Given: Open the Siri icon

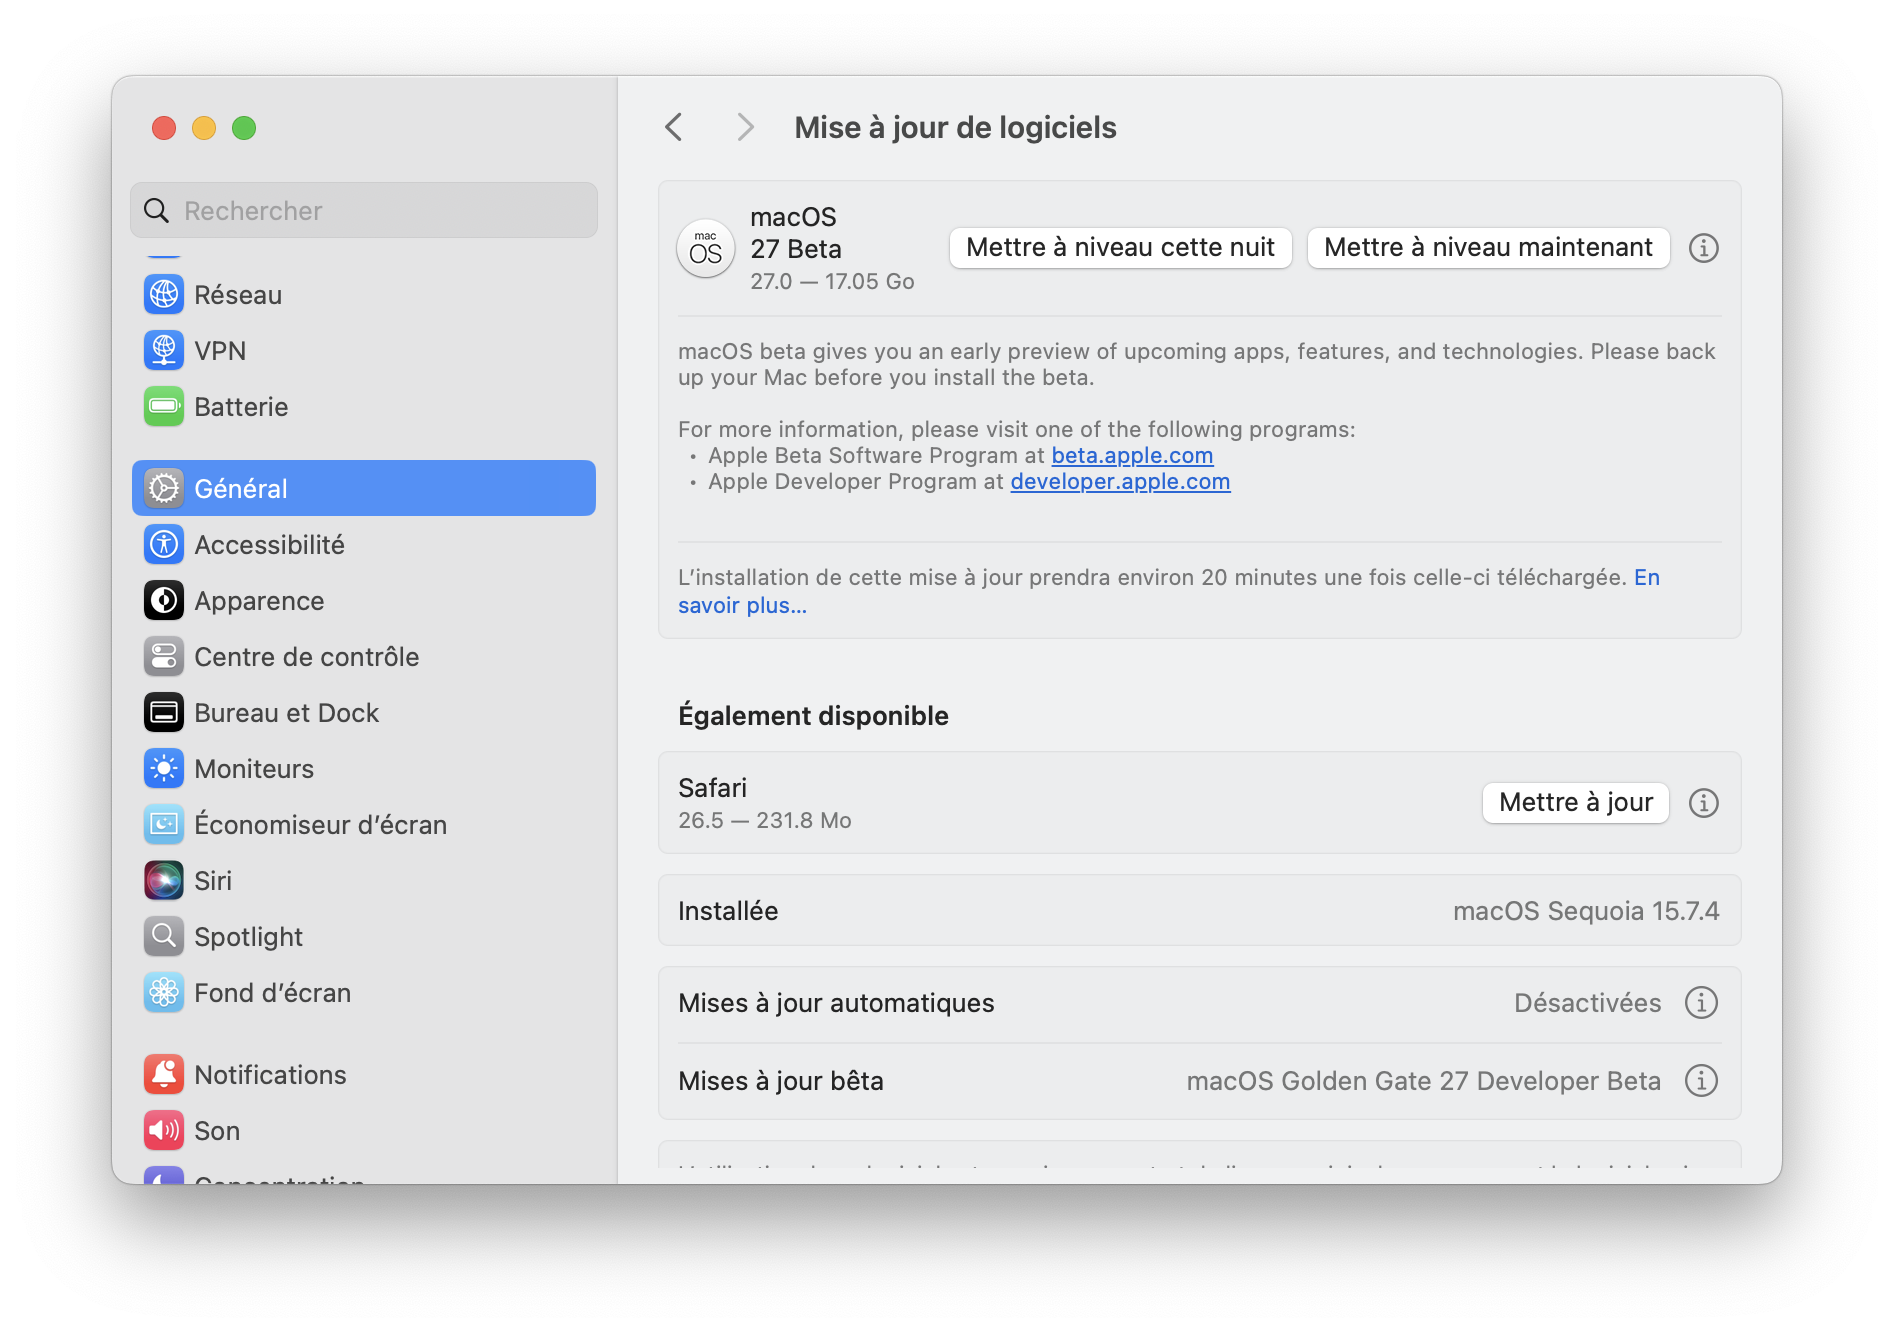Looking at the screenshot, I should point(164,881).
